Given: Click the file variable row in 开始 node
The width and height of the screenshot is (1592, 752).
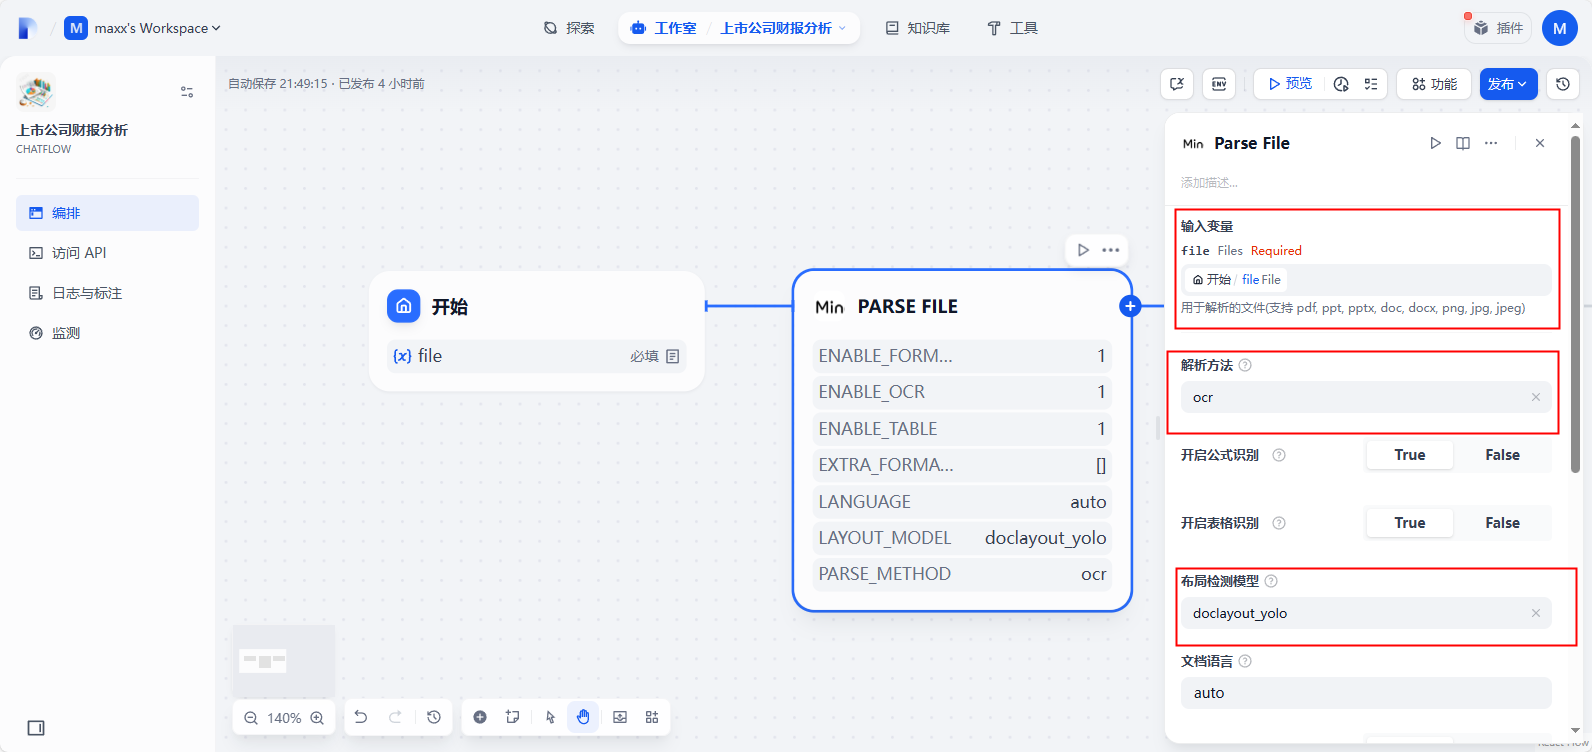Looking at the screenshot, I should click(537, 356).
